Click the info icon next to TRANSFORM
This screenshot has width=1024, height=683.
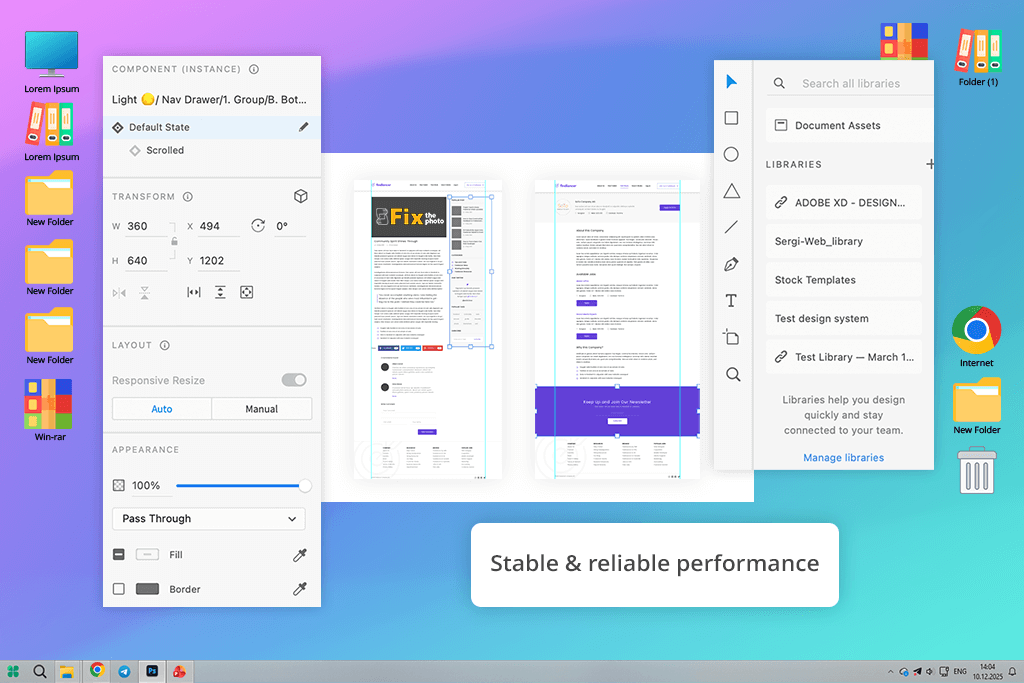coord(187,197)
